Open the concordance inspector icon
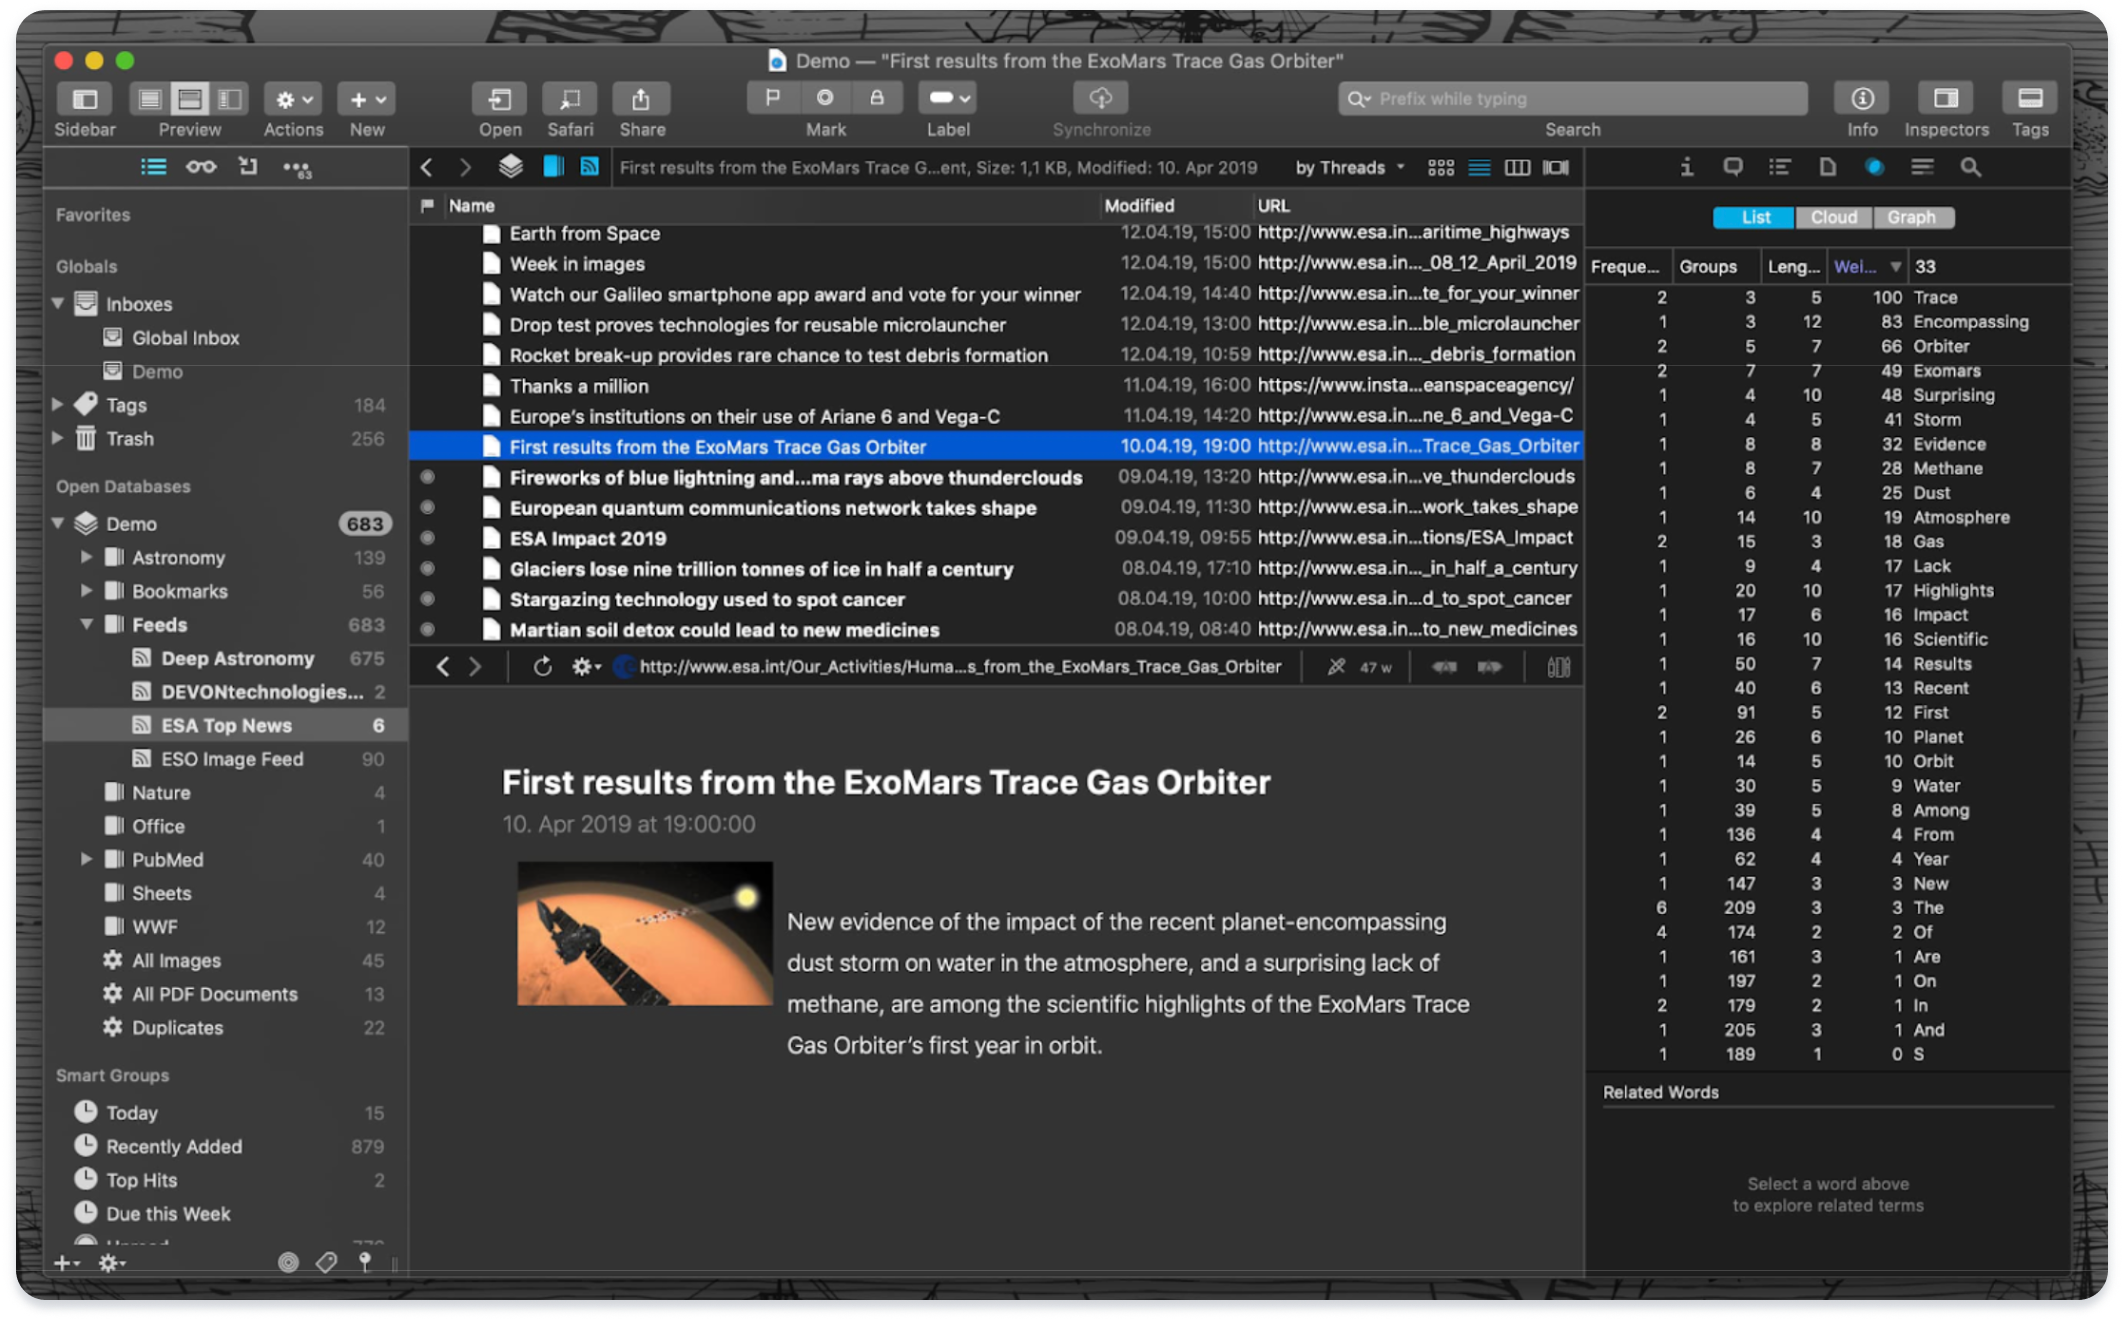Viewport: 2123px width, 1320px height. tap(1875, 167)
